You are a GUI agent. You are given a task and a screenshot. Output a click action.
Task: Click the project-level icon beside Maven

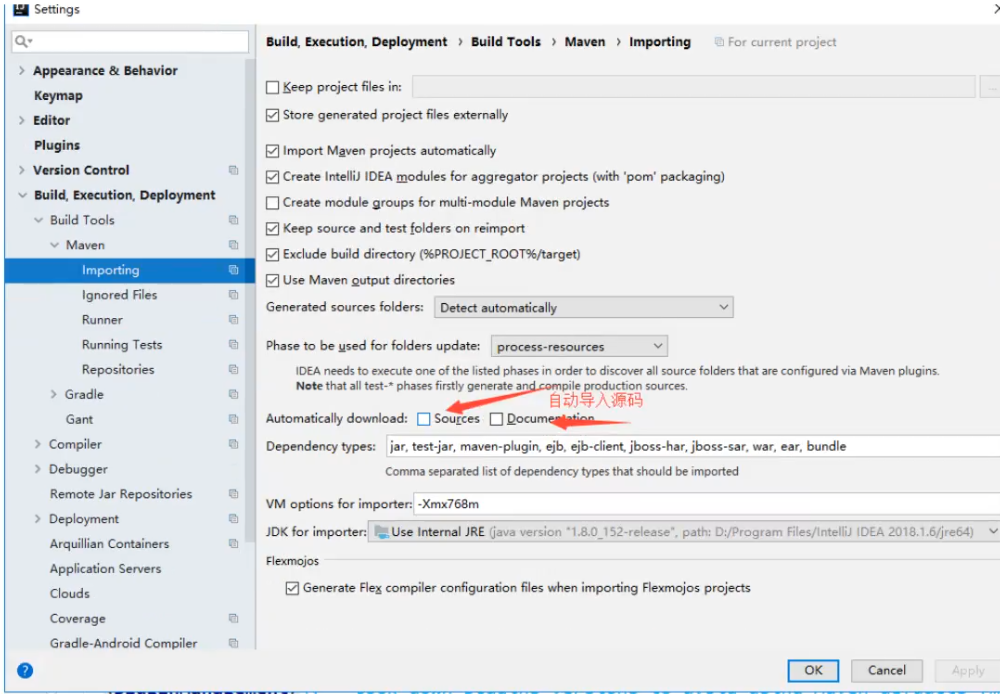233,245
